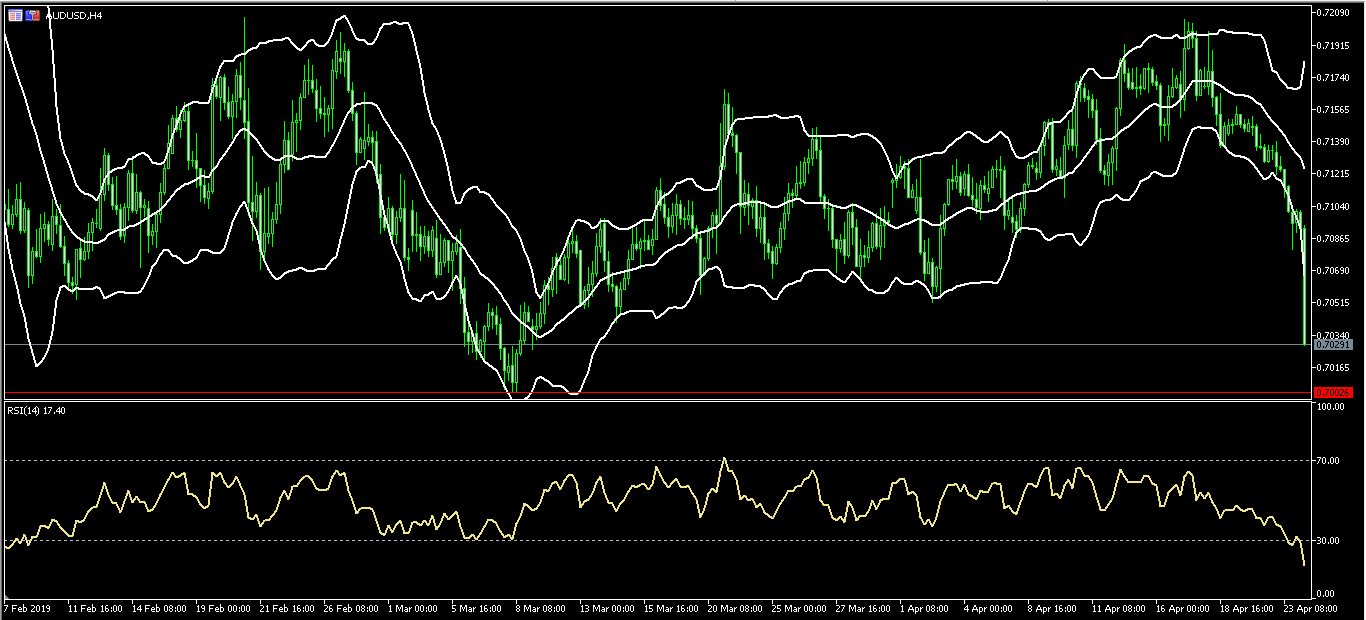Click the 14 Feb 08:00 time label
Screen dimensions: 1366x620
[159, 608]
